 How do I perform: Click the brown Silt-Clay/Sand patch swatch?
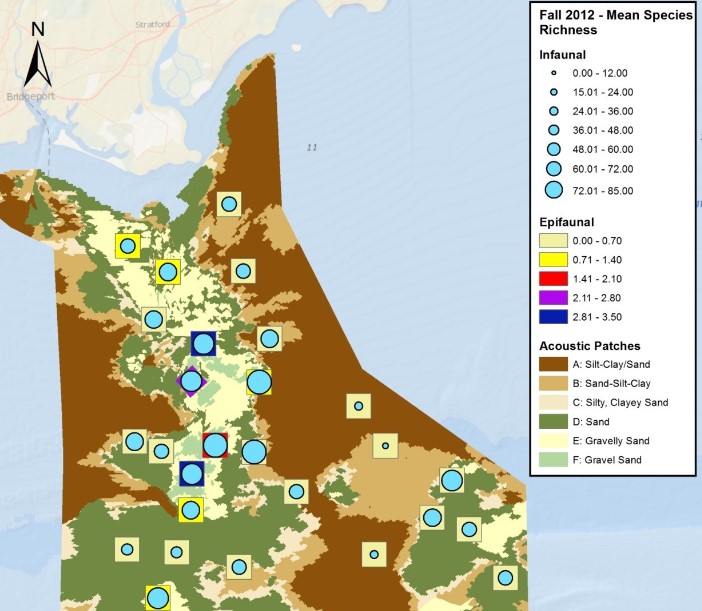tap(553, 364)
